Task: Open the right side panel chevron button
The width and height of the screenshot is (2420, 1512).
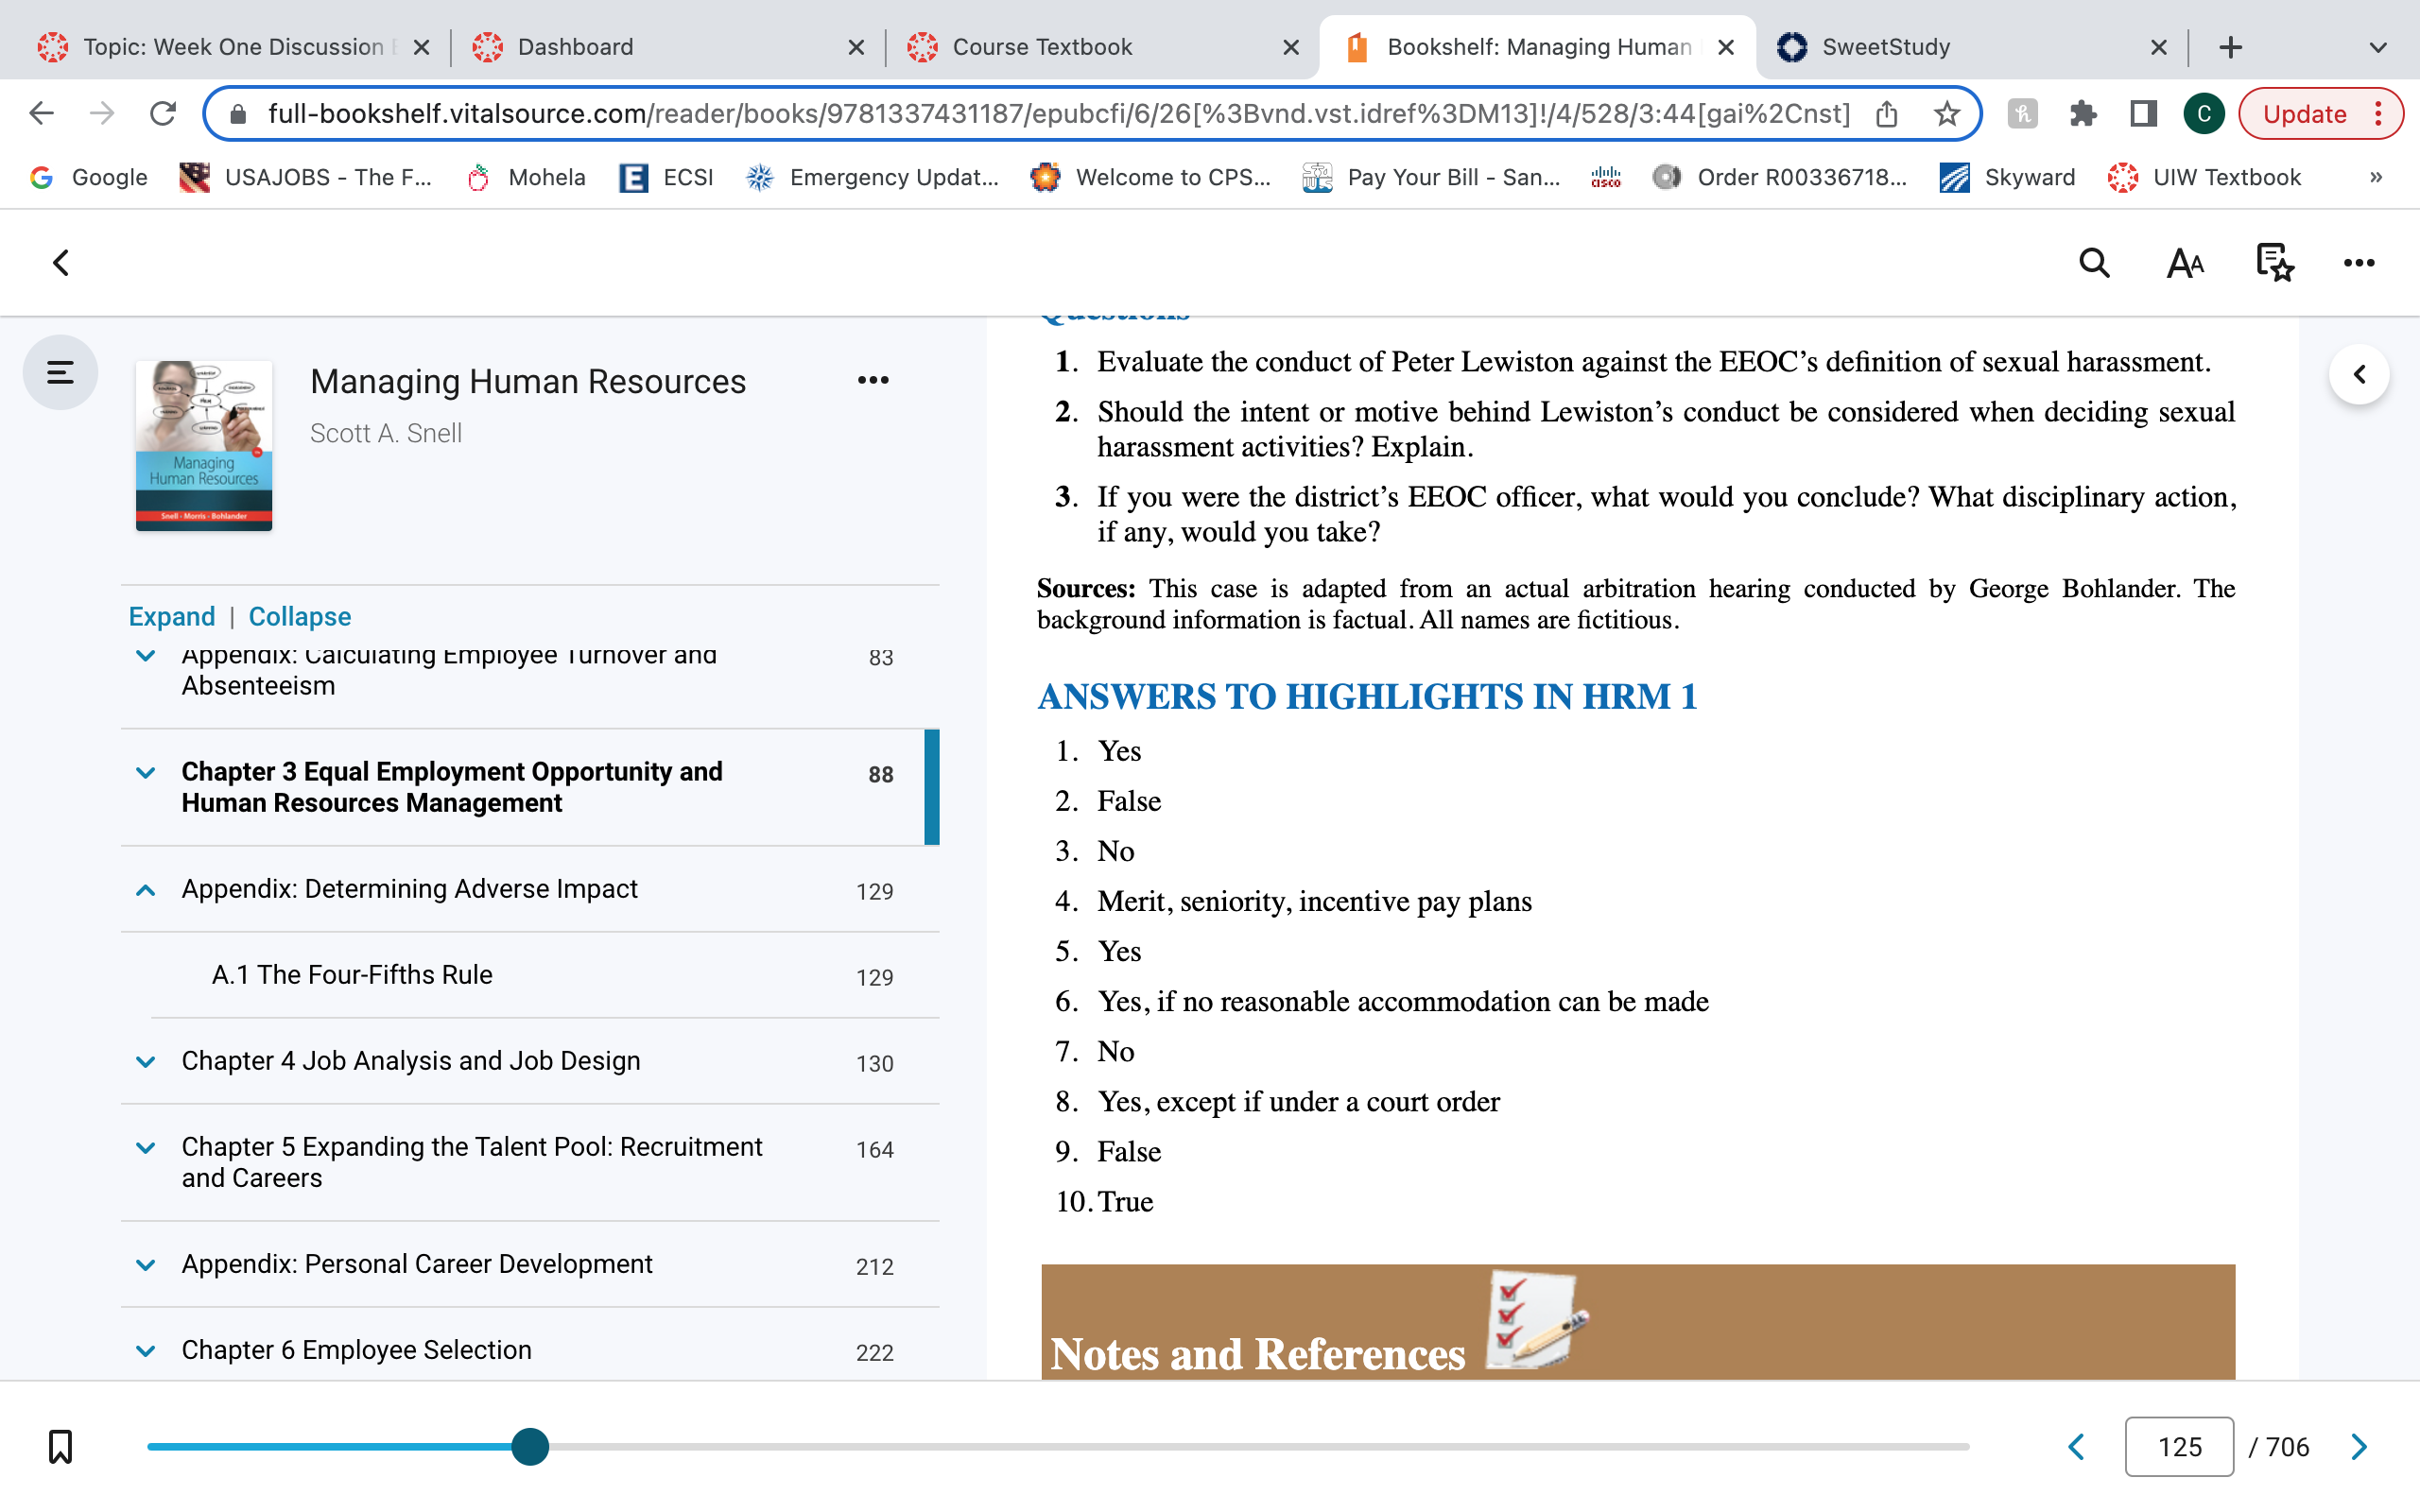Action: coord(2359,374)
